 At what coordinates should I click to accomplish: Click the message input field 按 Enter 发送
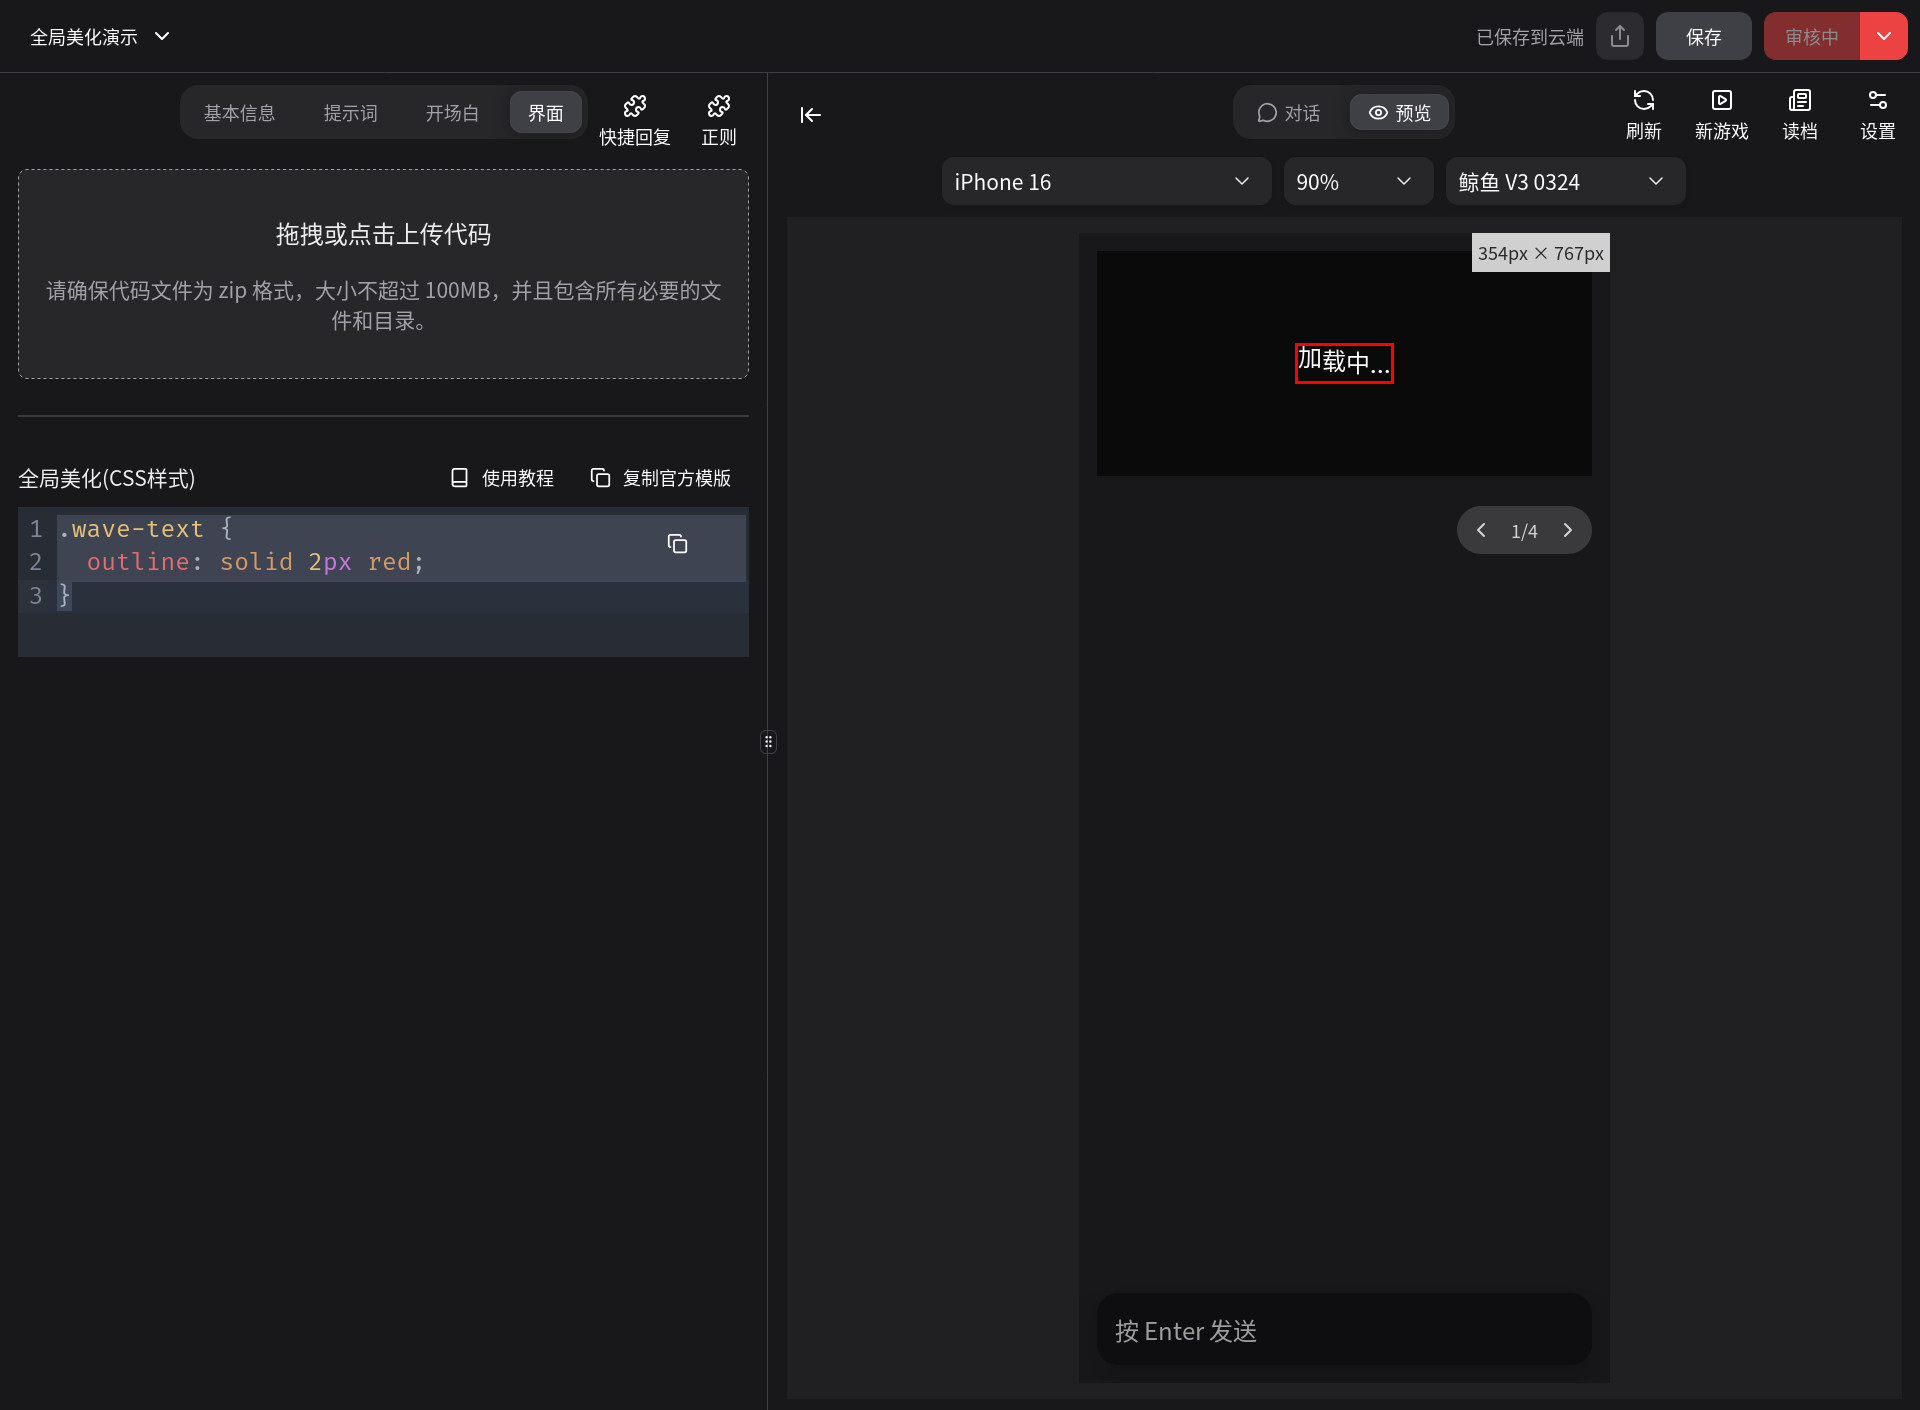(1343, 1330)
